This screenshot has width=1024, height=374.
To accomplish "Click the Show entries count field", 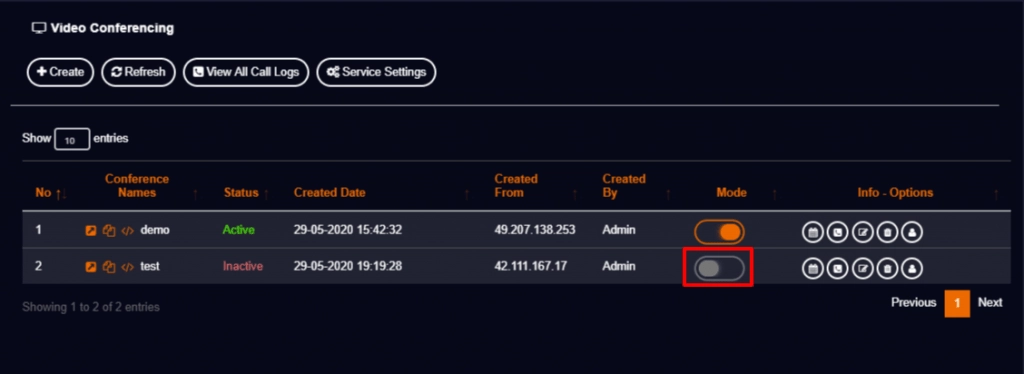I will pos(72,139).
